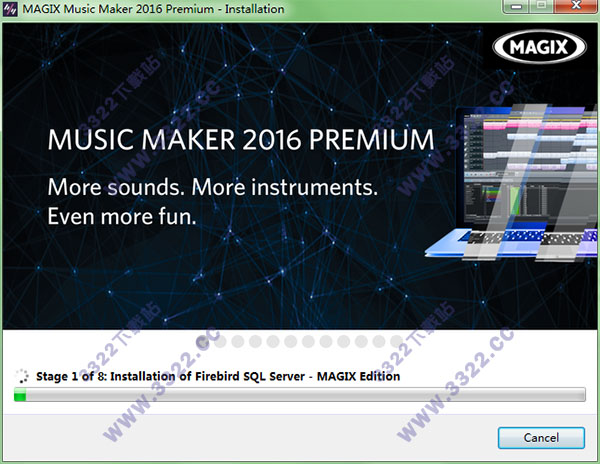
Task: Click the MUSIC MAKER 2016 PREMIUM heading
Action: tap(241, 140)
